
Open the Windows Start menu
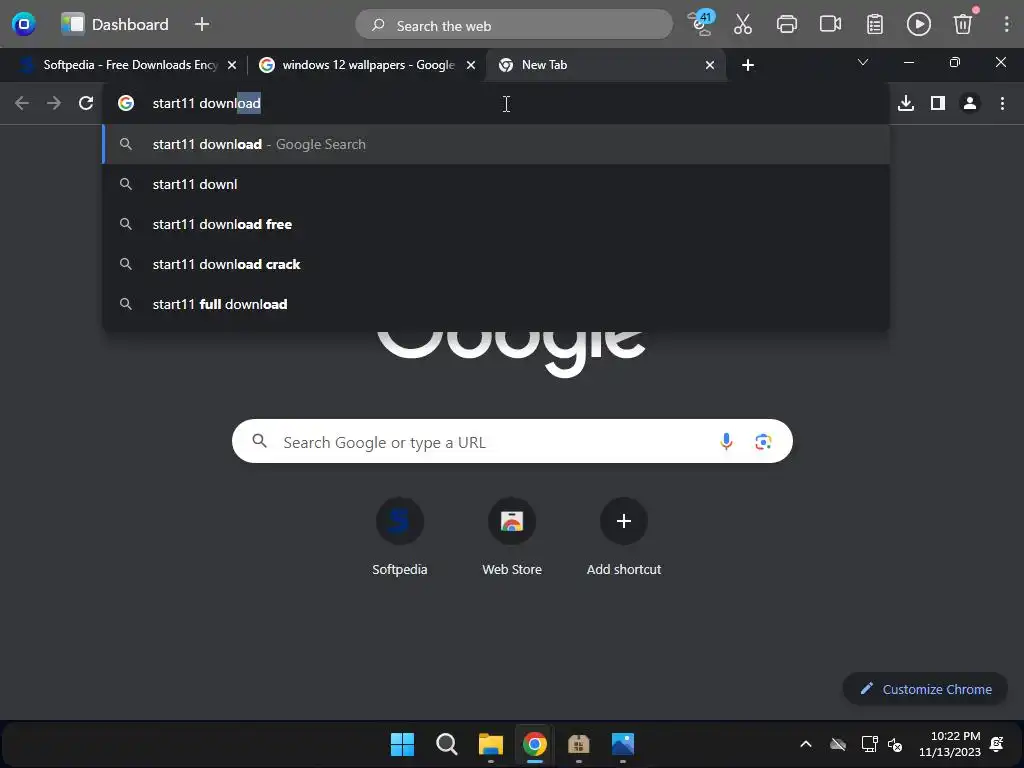pyautogui.click(x=402, y=744)
